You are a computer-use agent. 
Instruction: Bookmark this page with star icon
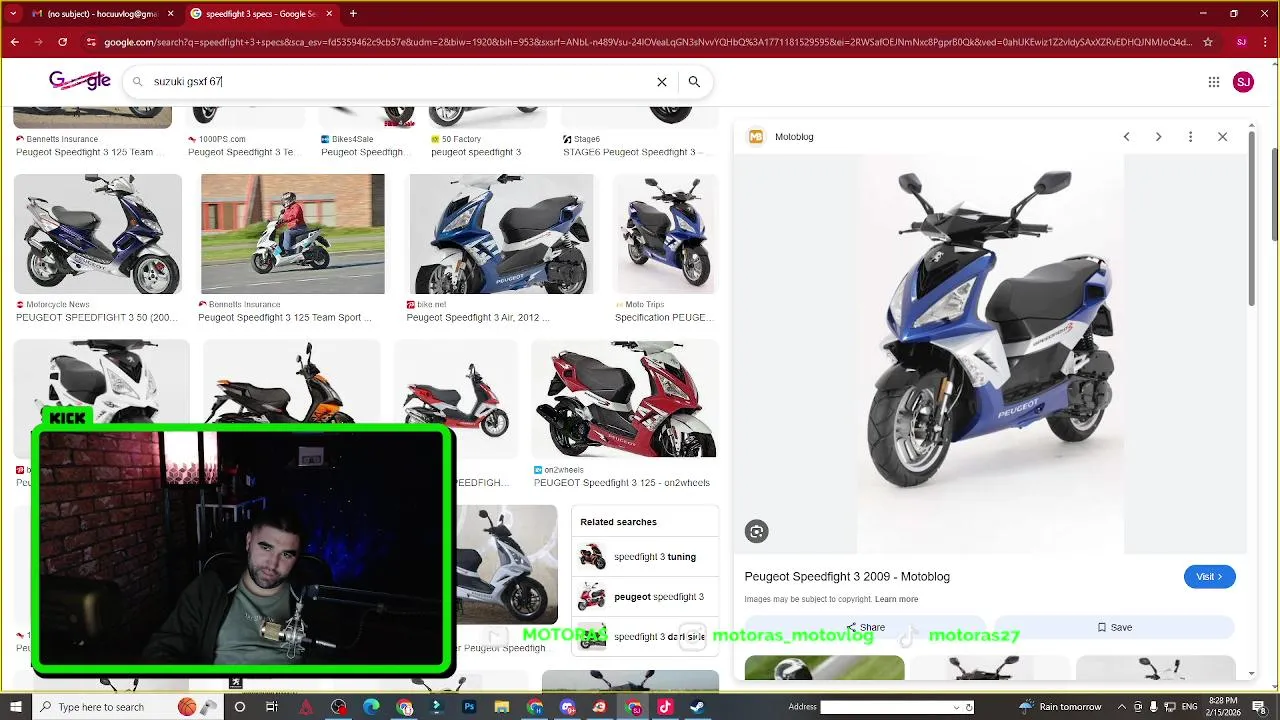tap(1208, 42)
